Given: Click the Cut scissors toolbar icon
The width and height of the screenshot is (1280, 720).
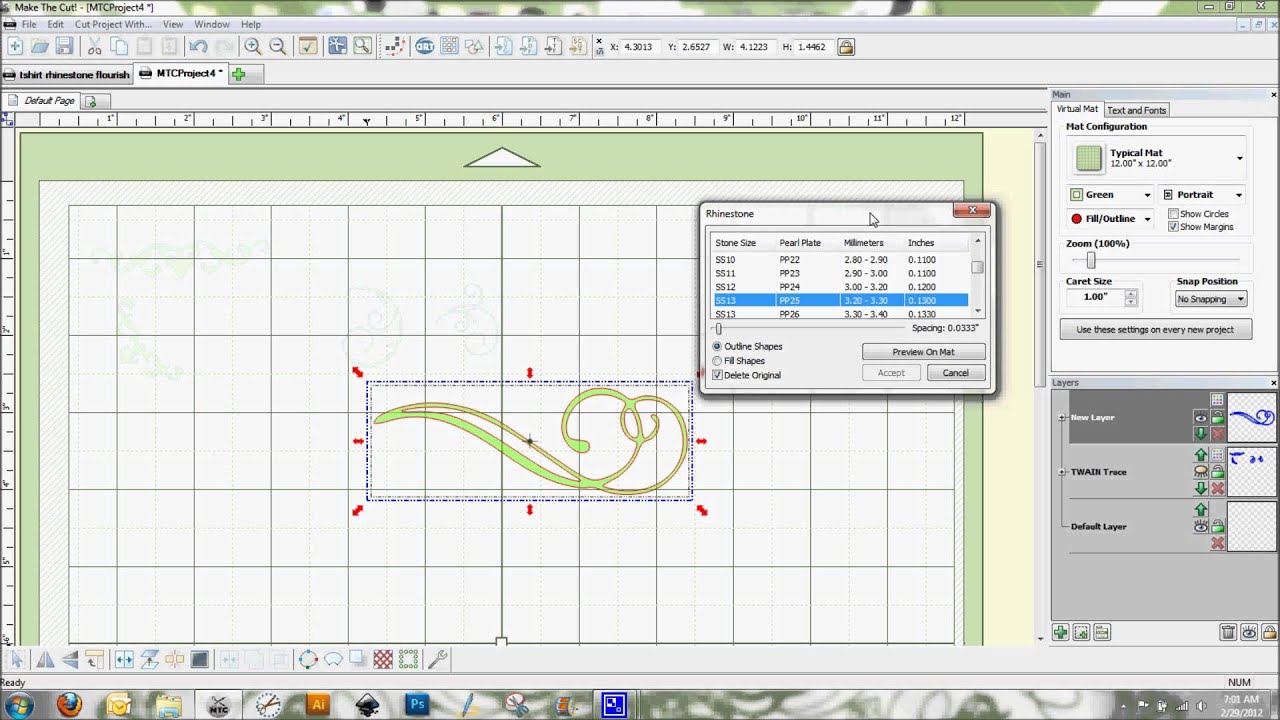Looking at the screenshot, I should coord(94,46).
